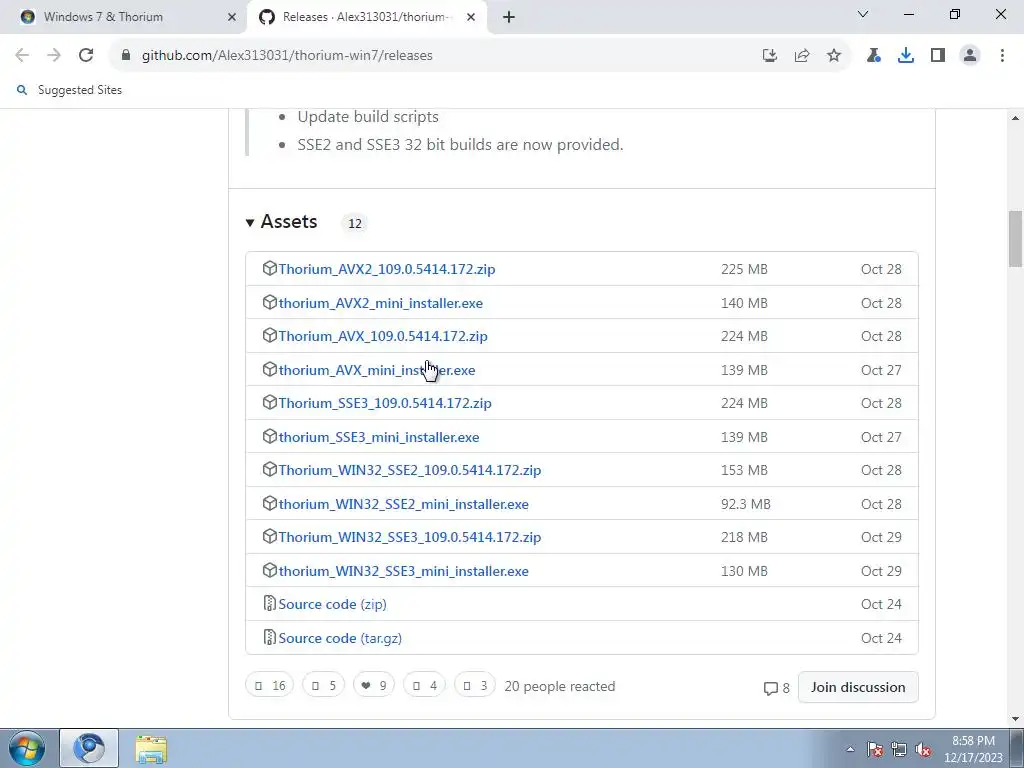1024x768 pixels.
Task: Download Thorium_SSE3_109.0.5414.172.zip
Action: click(385, 404)
